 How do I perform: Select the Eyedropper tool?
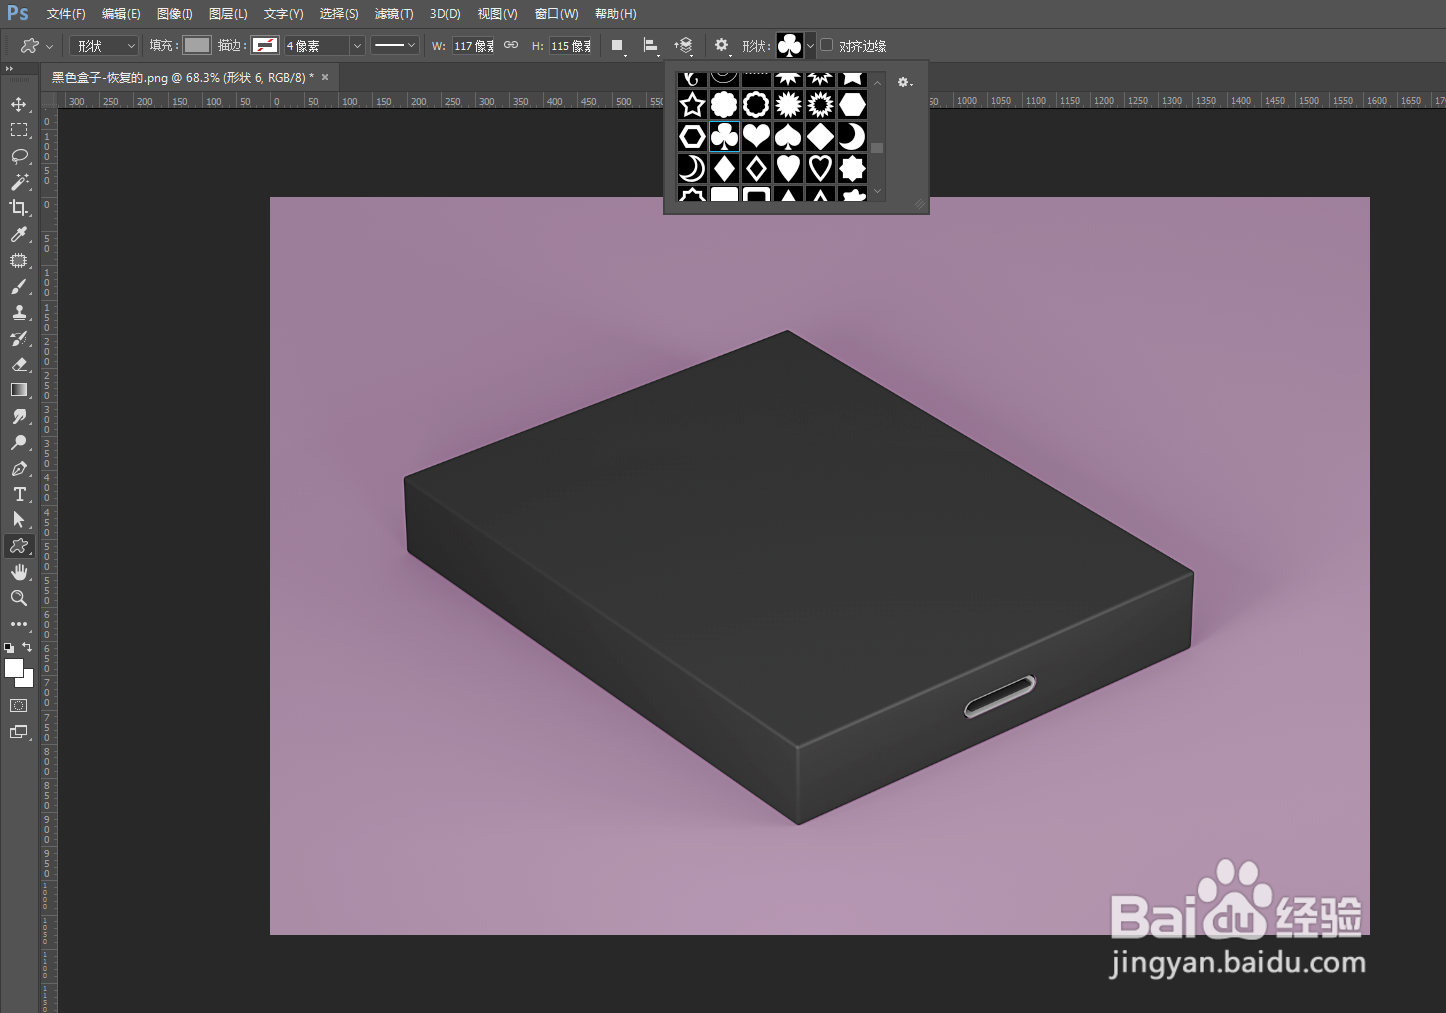click(19, 234)
